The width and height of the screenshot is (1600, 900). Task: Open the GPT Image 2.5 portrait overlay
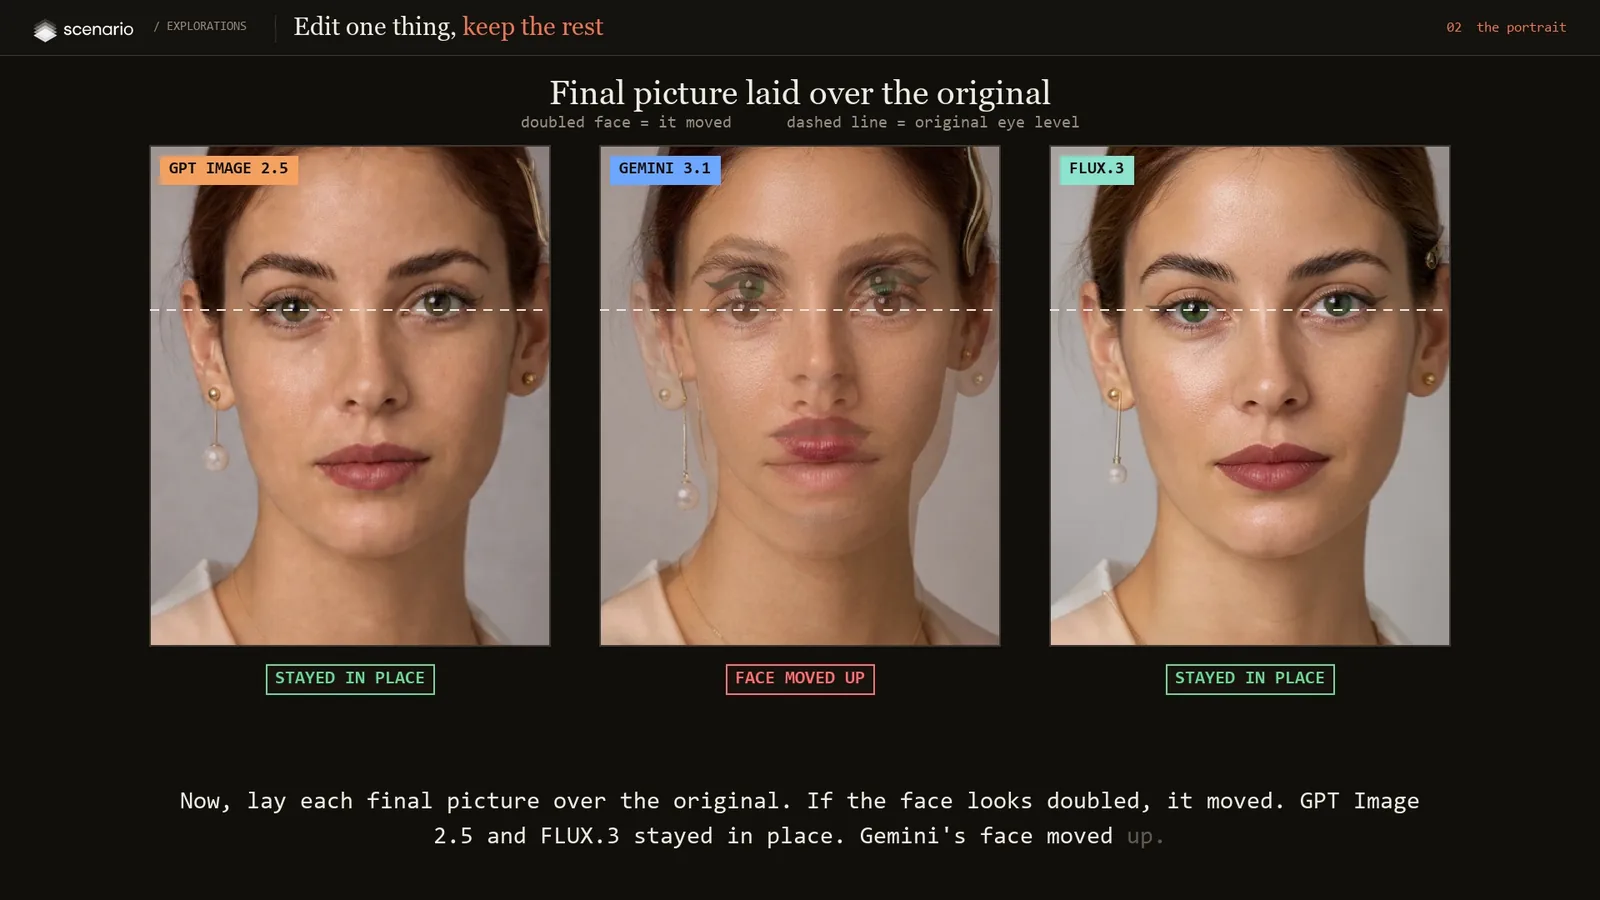[350, 396]
